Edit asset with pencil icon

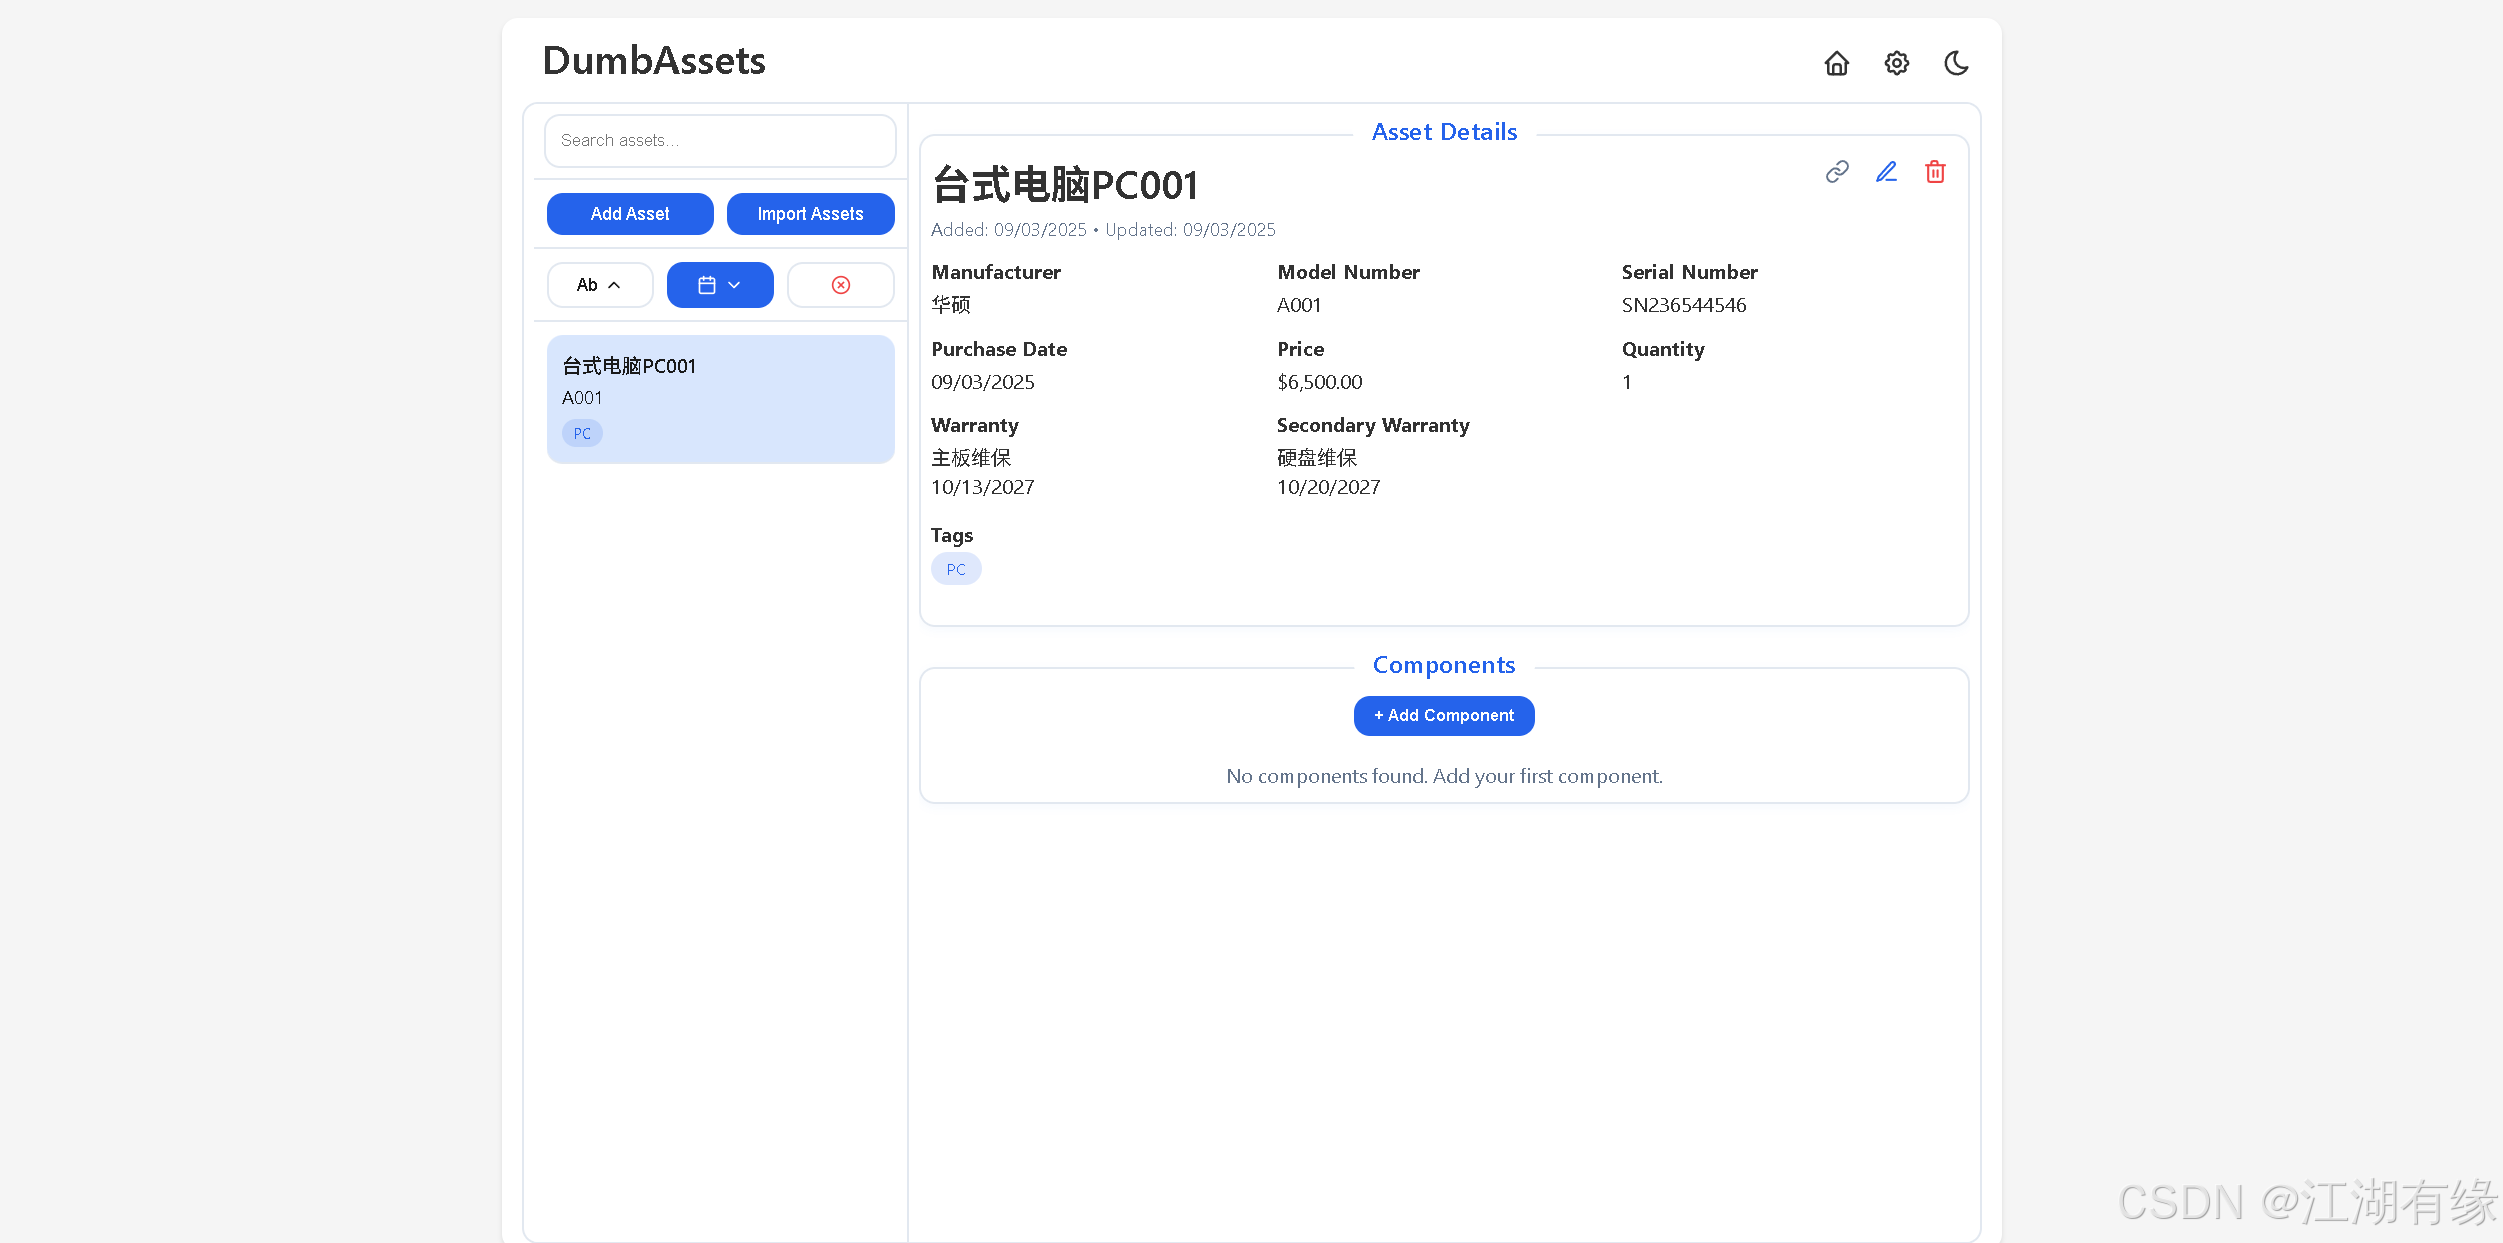click(x=1886, y=172)
